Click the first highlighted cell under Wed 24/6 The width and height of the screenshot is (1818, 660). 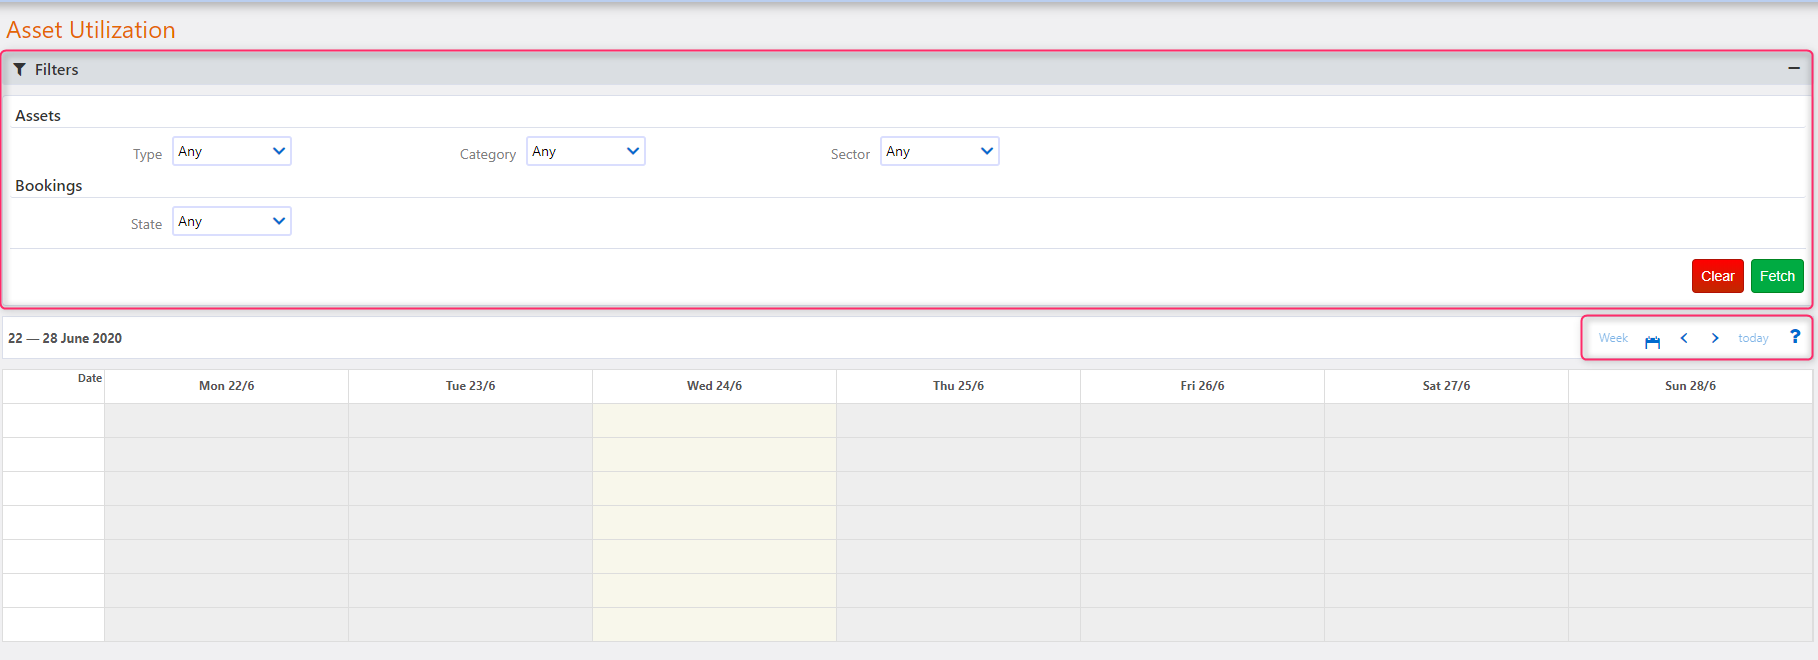714,421
